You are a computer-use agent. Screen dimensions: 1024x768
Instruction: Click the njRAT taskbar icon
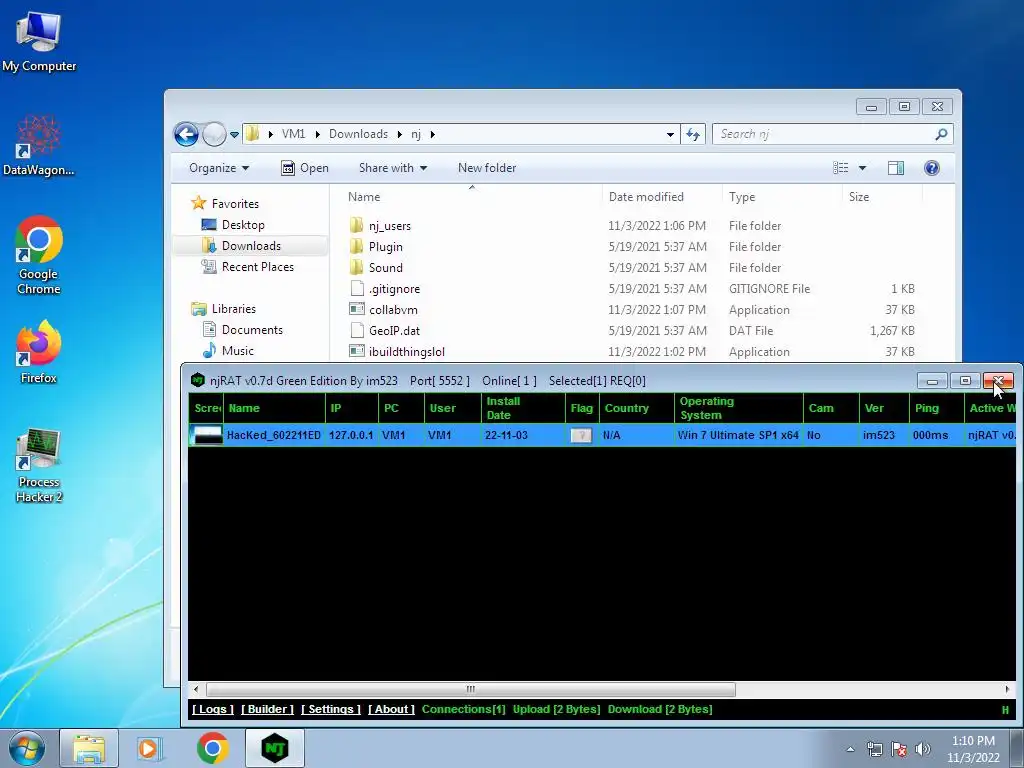(275, 748)
